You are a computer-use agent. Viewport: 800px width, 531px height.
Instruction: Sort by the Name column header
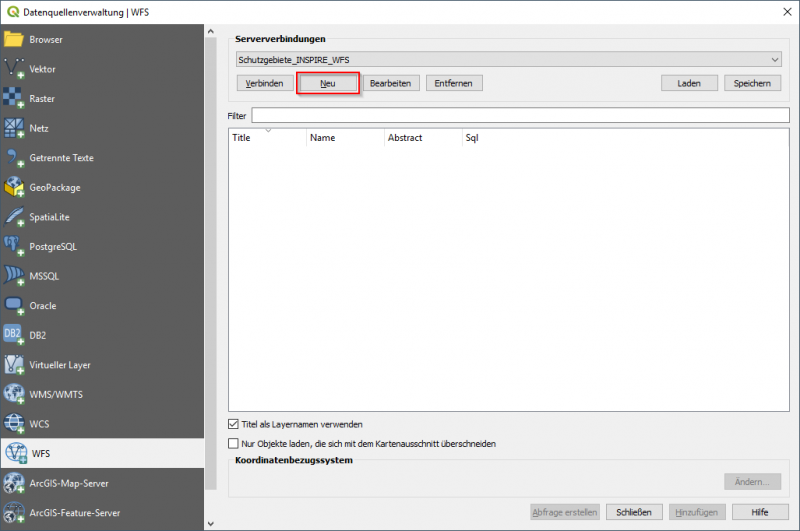pos(345,138)
